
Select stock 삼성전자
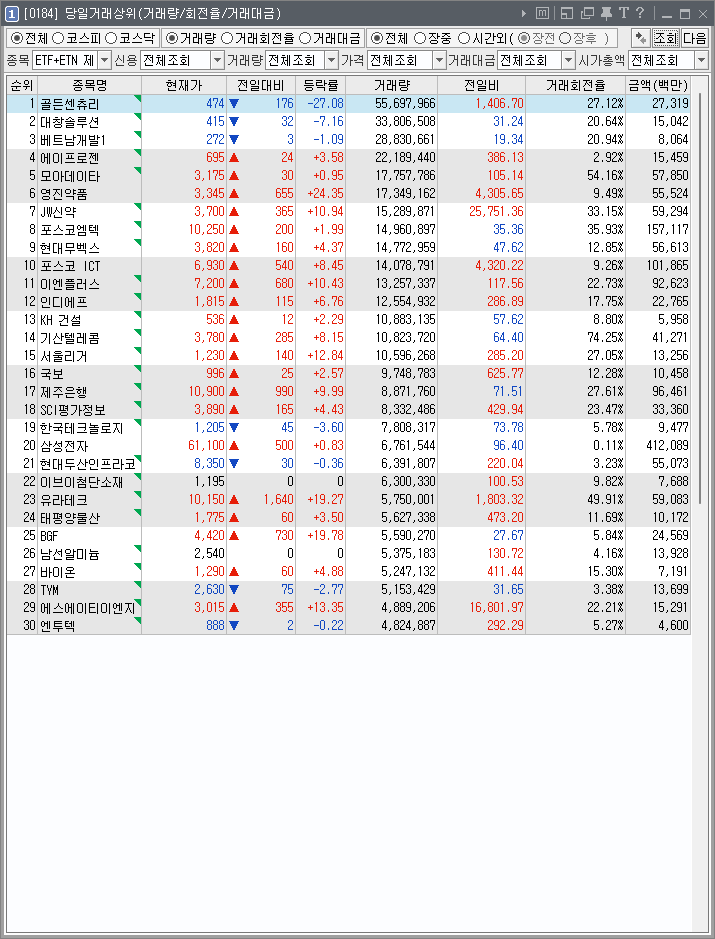(x=63, y=446)
